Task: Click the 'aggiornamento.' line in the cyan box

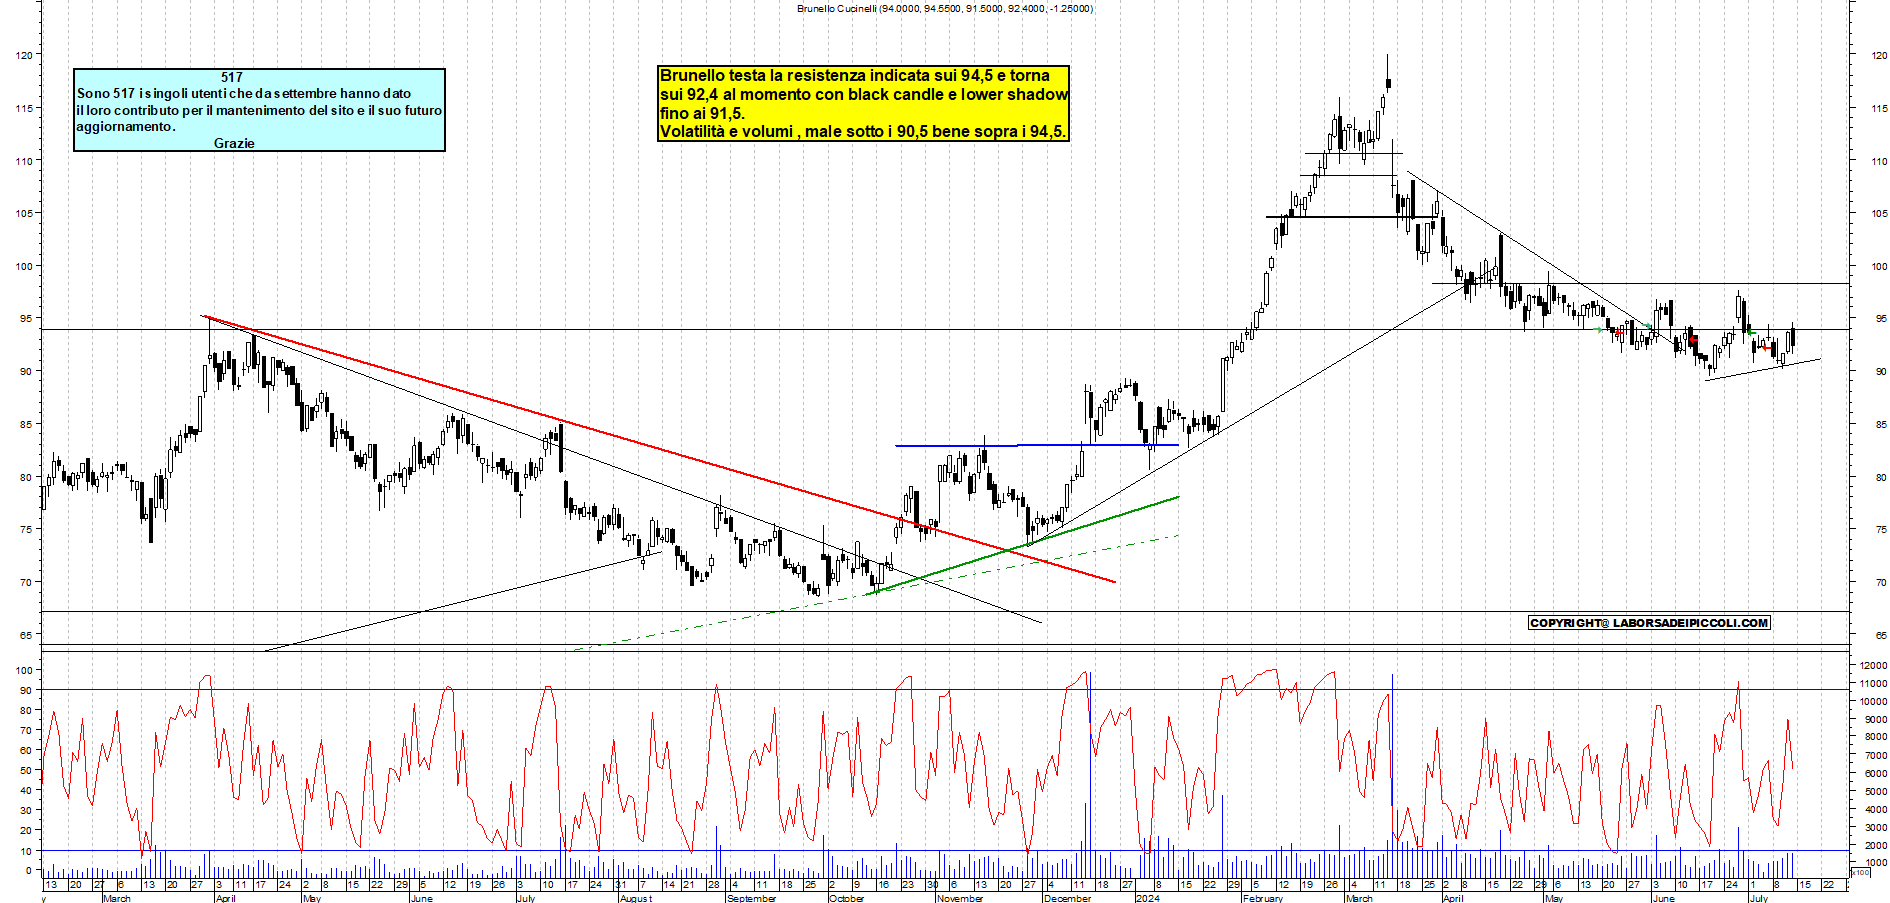Action: coord(126,127)
